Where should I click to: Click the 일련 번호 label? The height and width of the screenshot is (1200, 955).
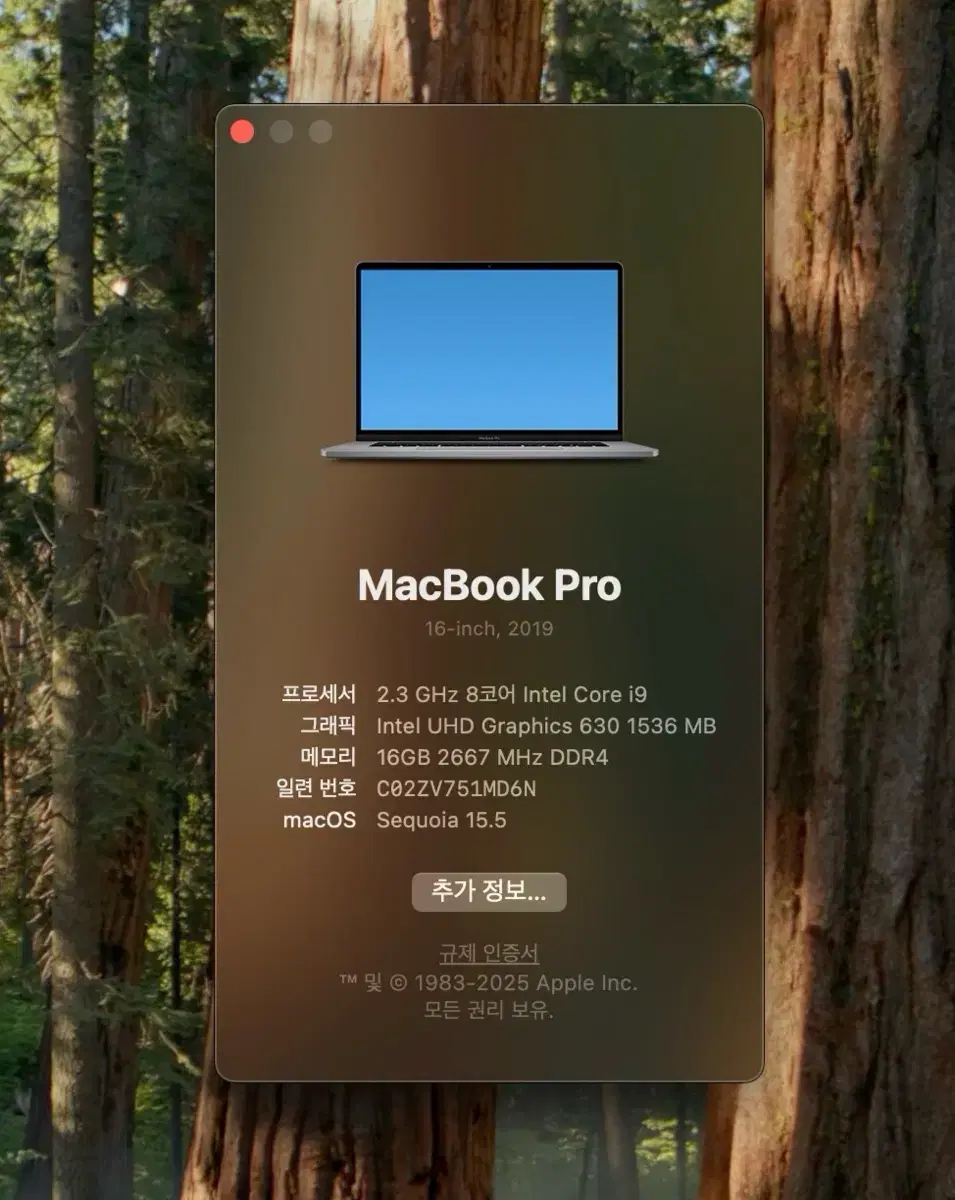click(x=316, y=788)
